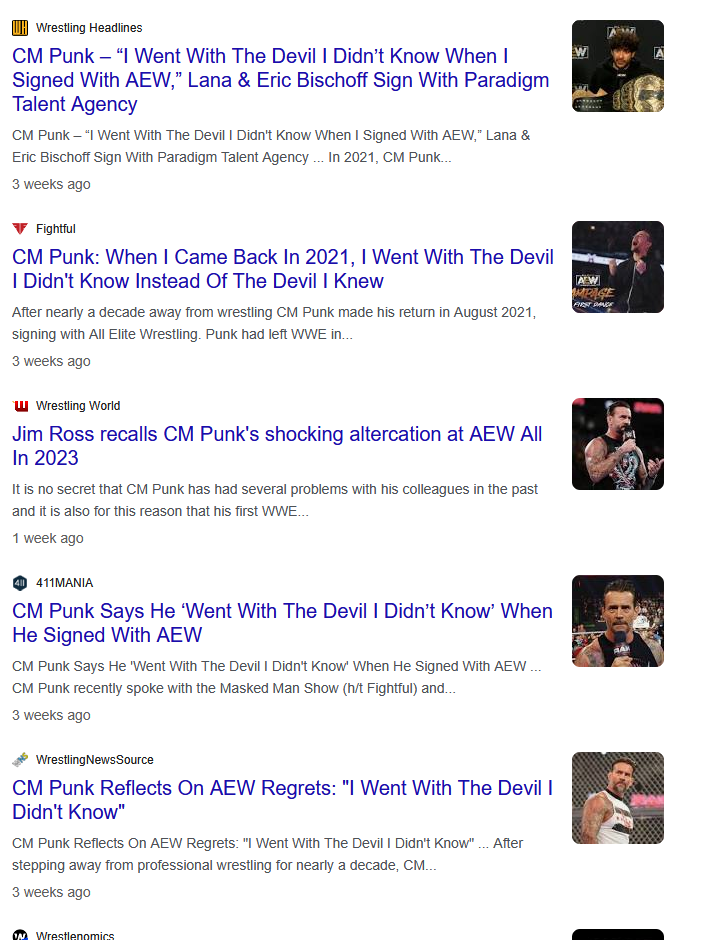Screen dimensions: 714x940
Task: Open the Jim Ross AEW All In article
Action: (277, 445)
